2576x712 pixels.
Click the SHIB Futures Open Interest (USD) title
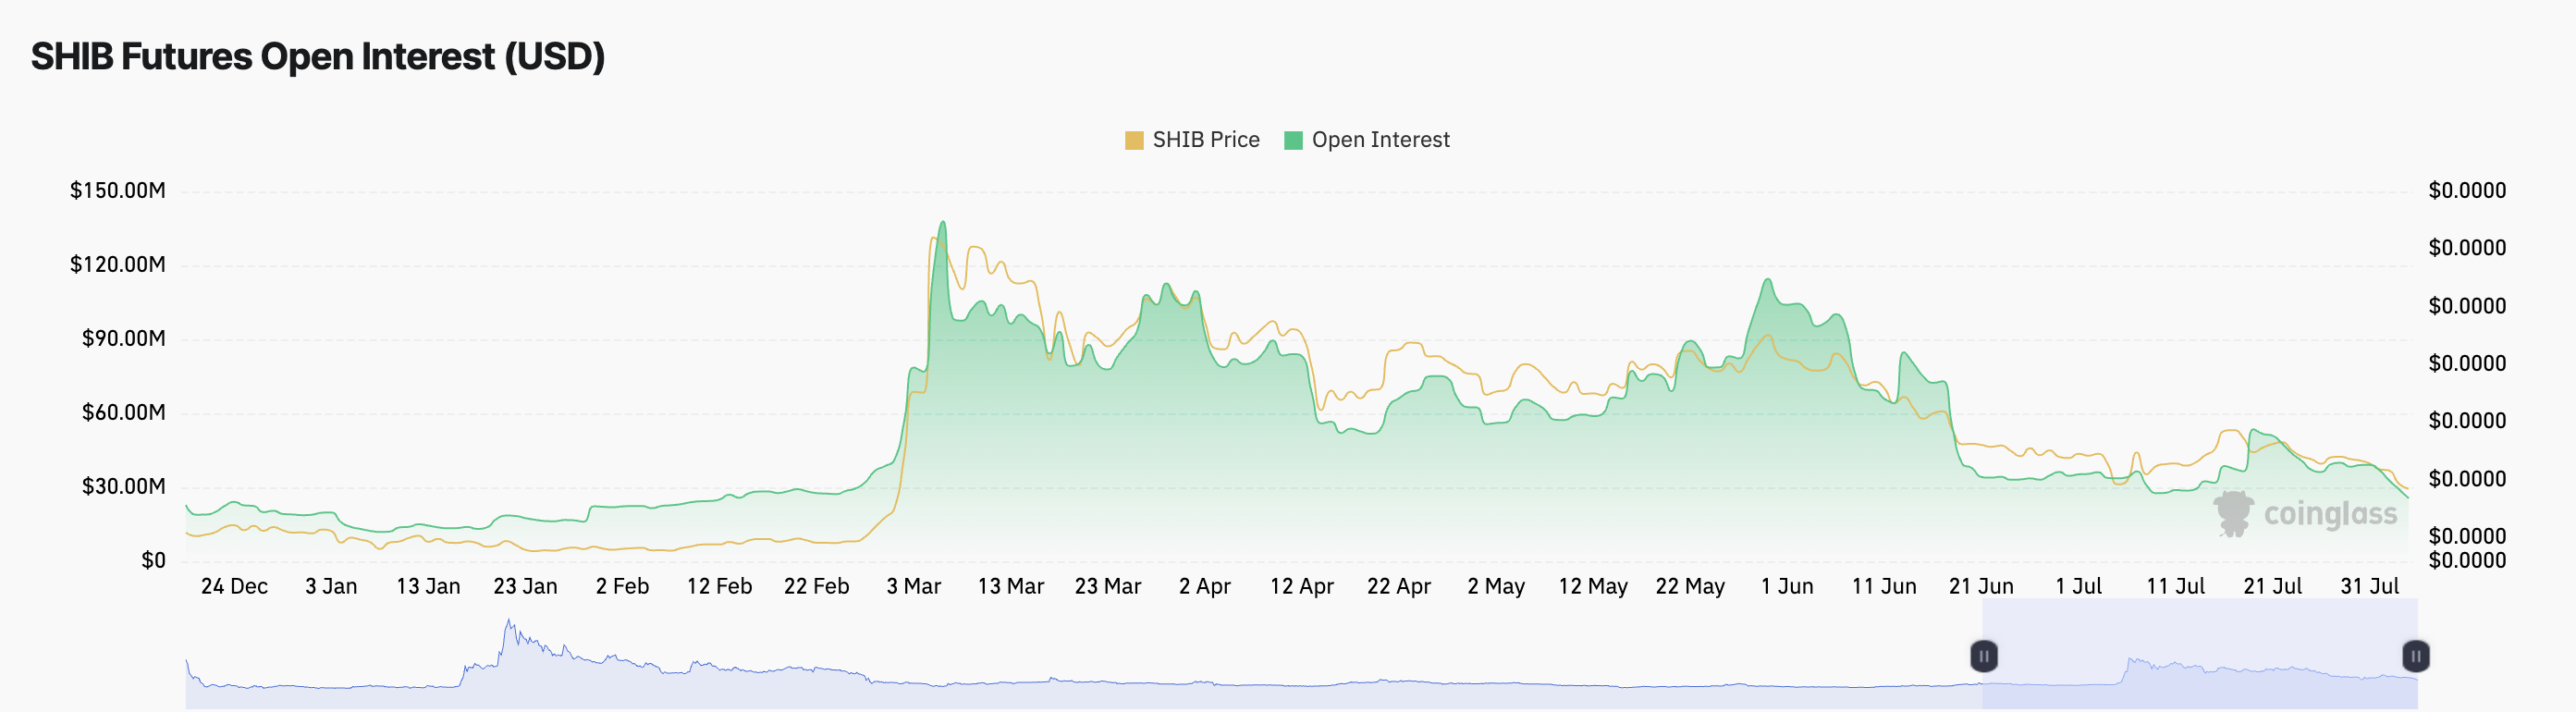318,56
